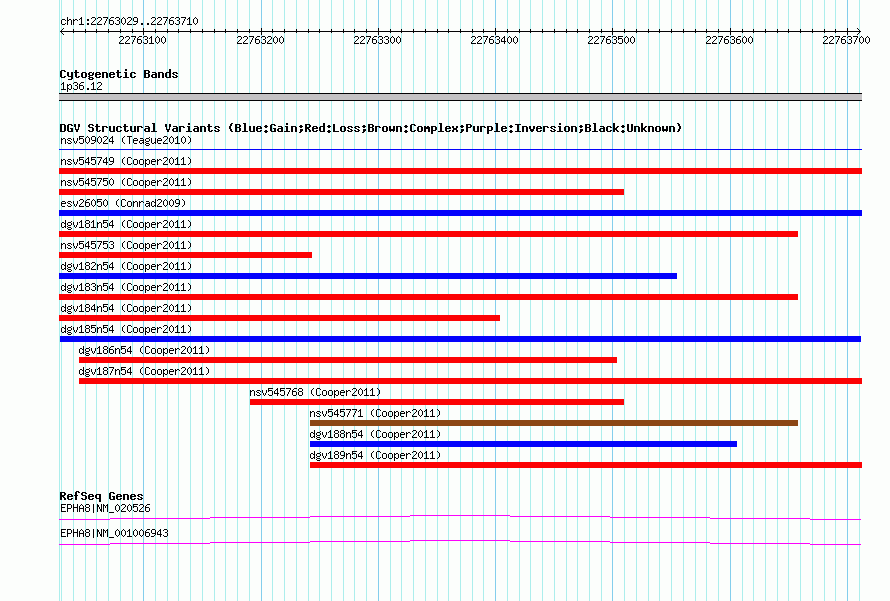Click the dgv181n54 (Cooper2011) label
The image size is (890, 601).
(x=126, y=224)
